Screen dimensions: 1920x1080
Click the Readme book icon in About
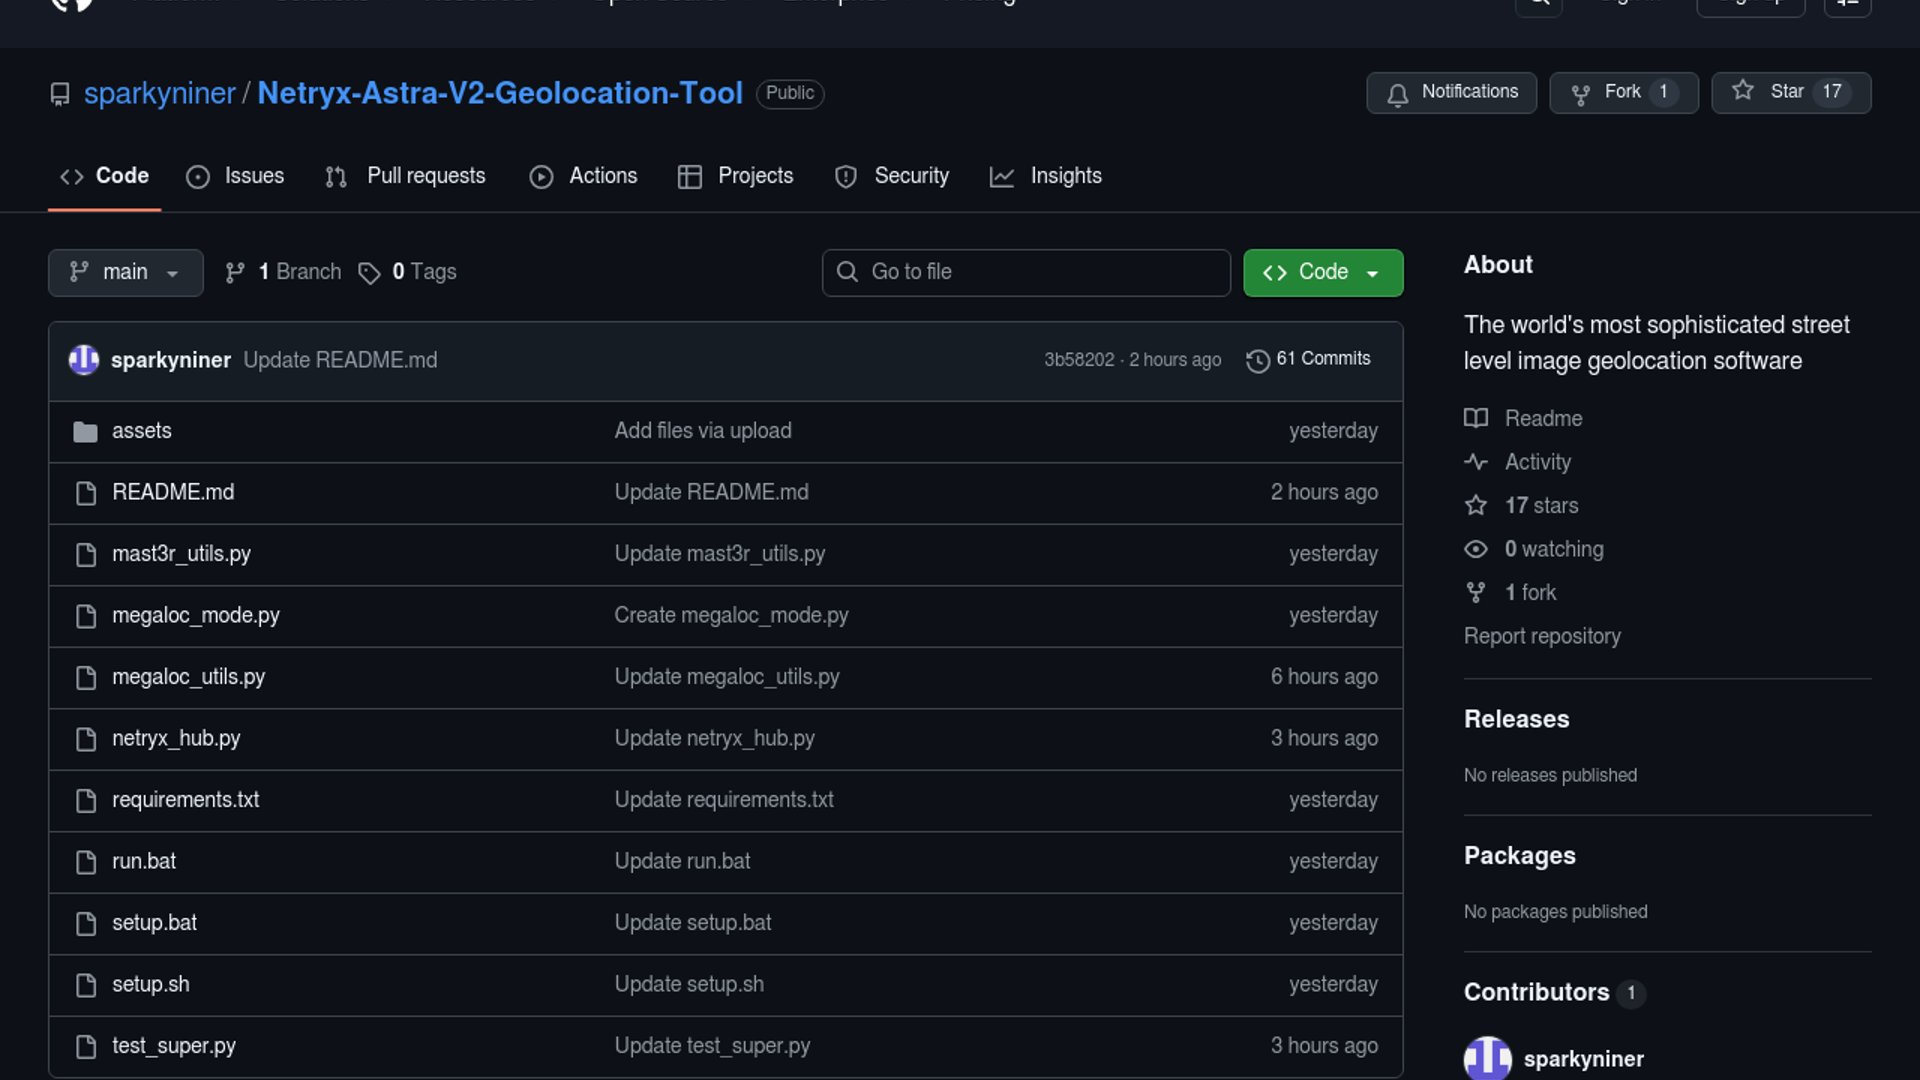[1476, 418]
